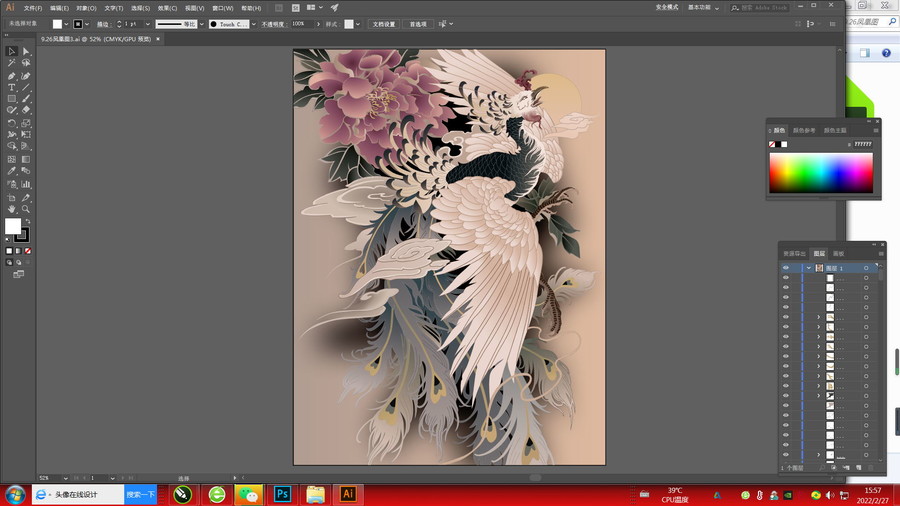
Task: Collapse the 图层 1 layer chevron
Action: [809, 268]
